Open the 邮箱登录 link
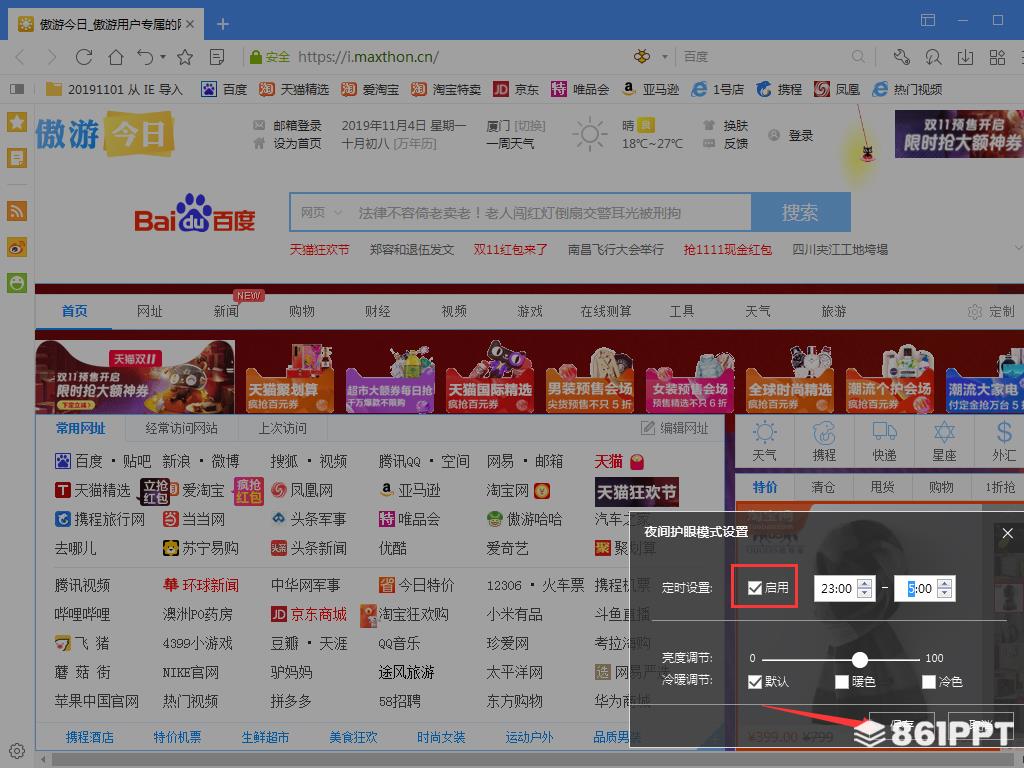1024x768 pixels. click(x=297, y=125)
